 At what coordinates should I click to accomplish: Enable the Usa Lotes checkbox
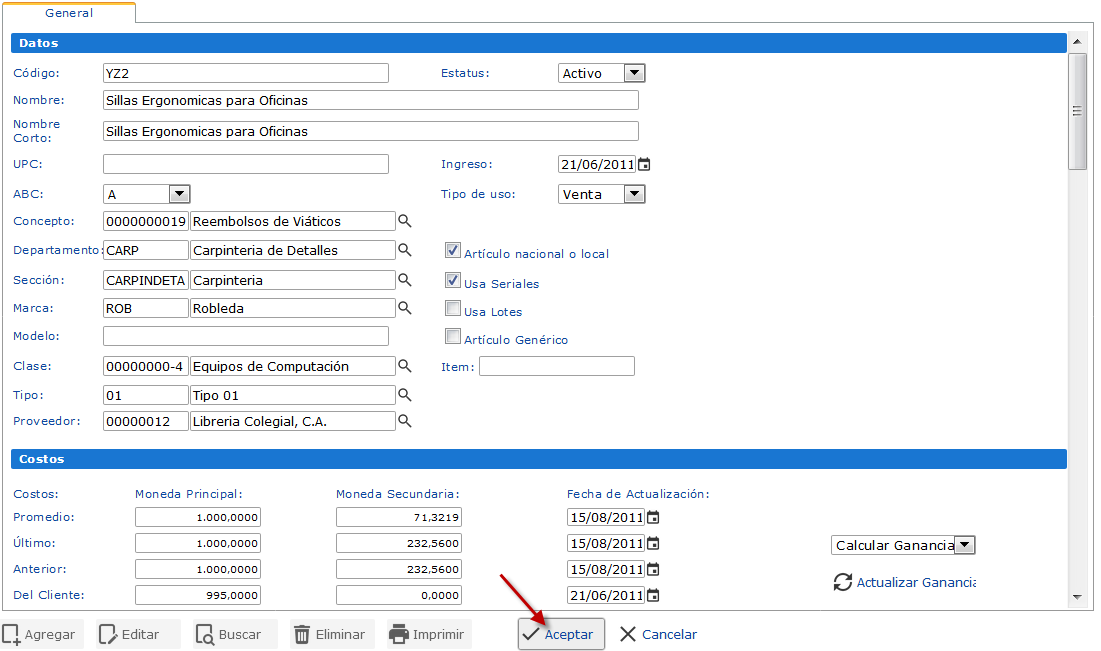click(x=453, y=308)
